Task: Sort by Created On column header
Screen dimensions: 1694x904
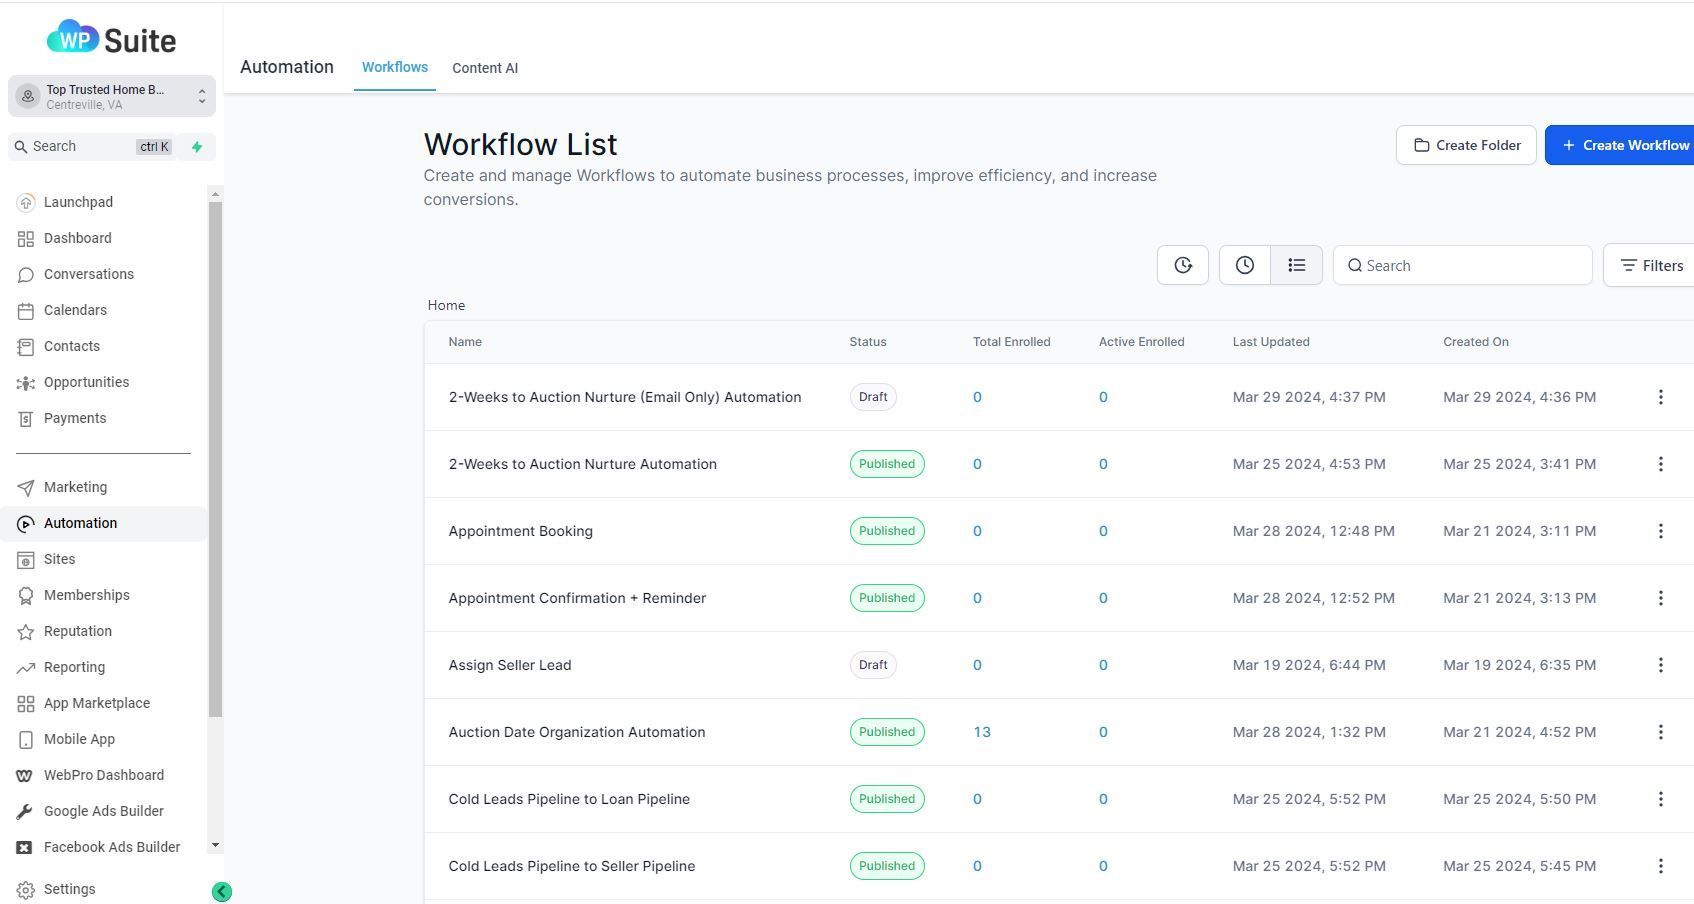Action: click(1476, 342)
